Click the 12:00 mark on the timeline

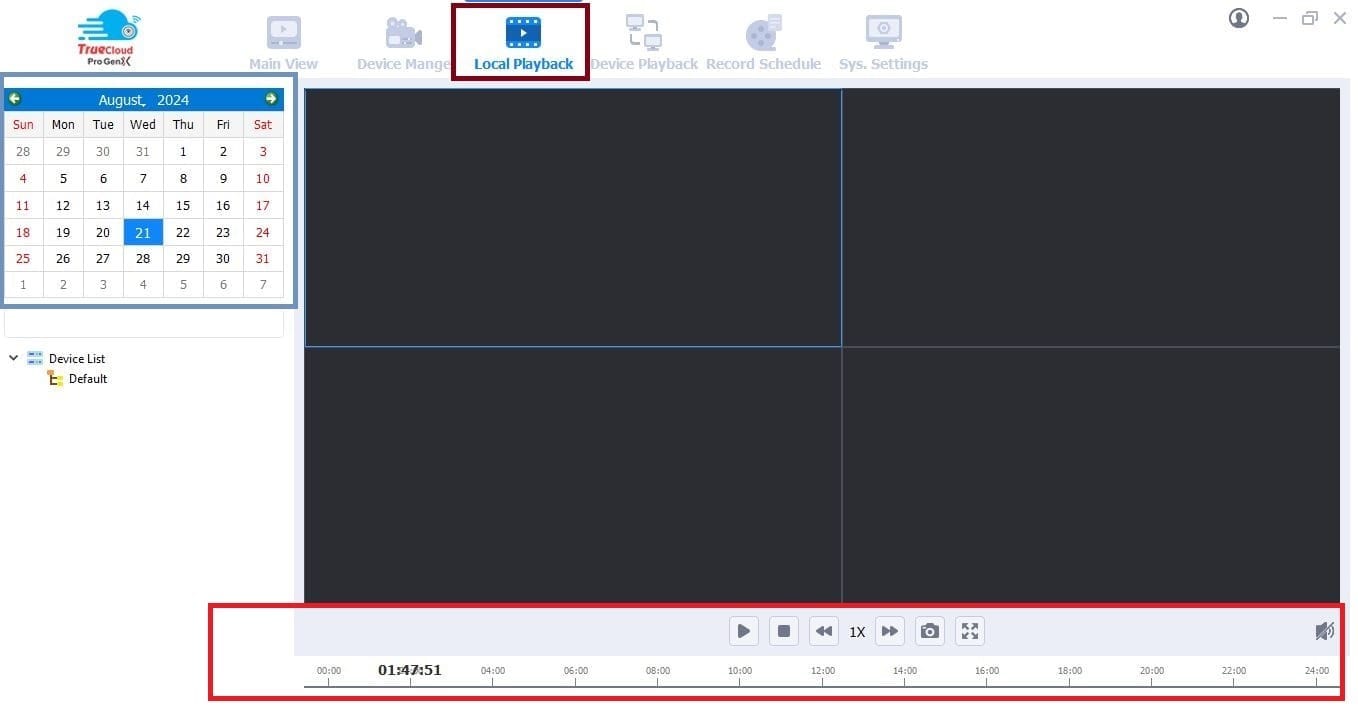tap(822, 671)
